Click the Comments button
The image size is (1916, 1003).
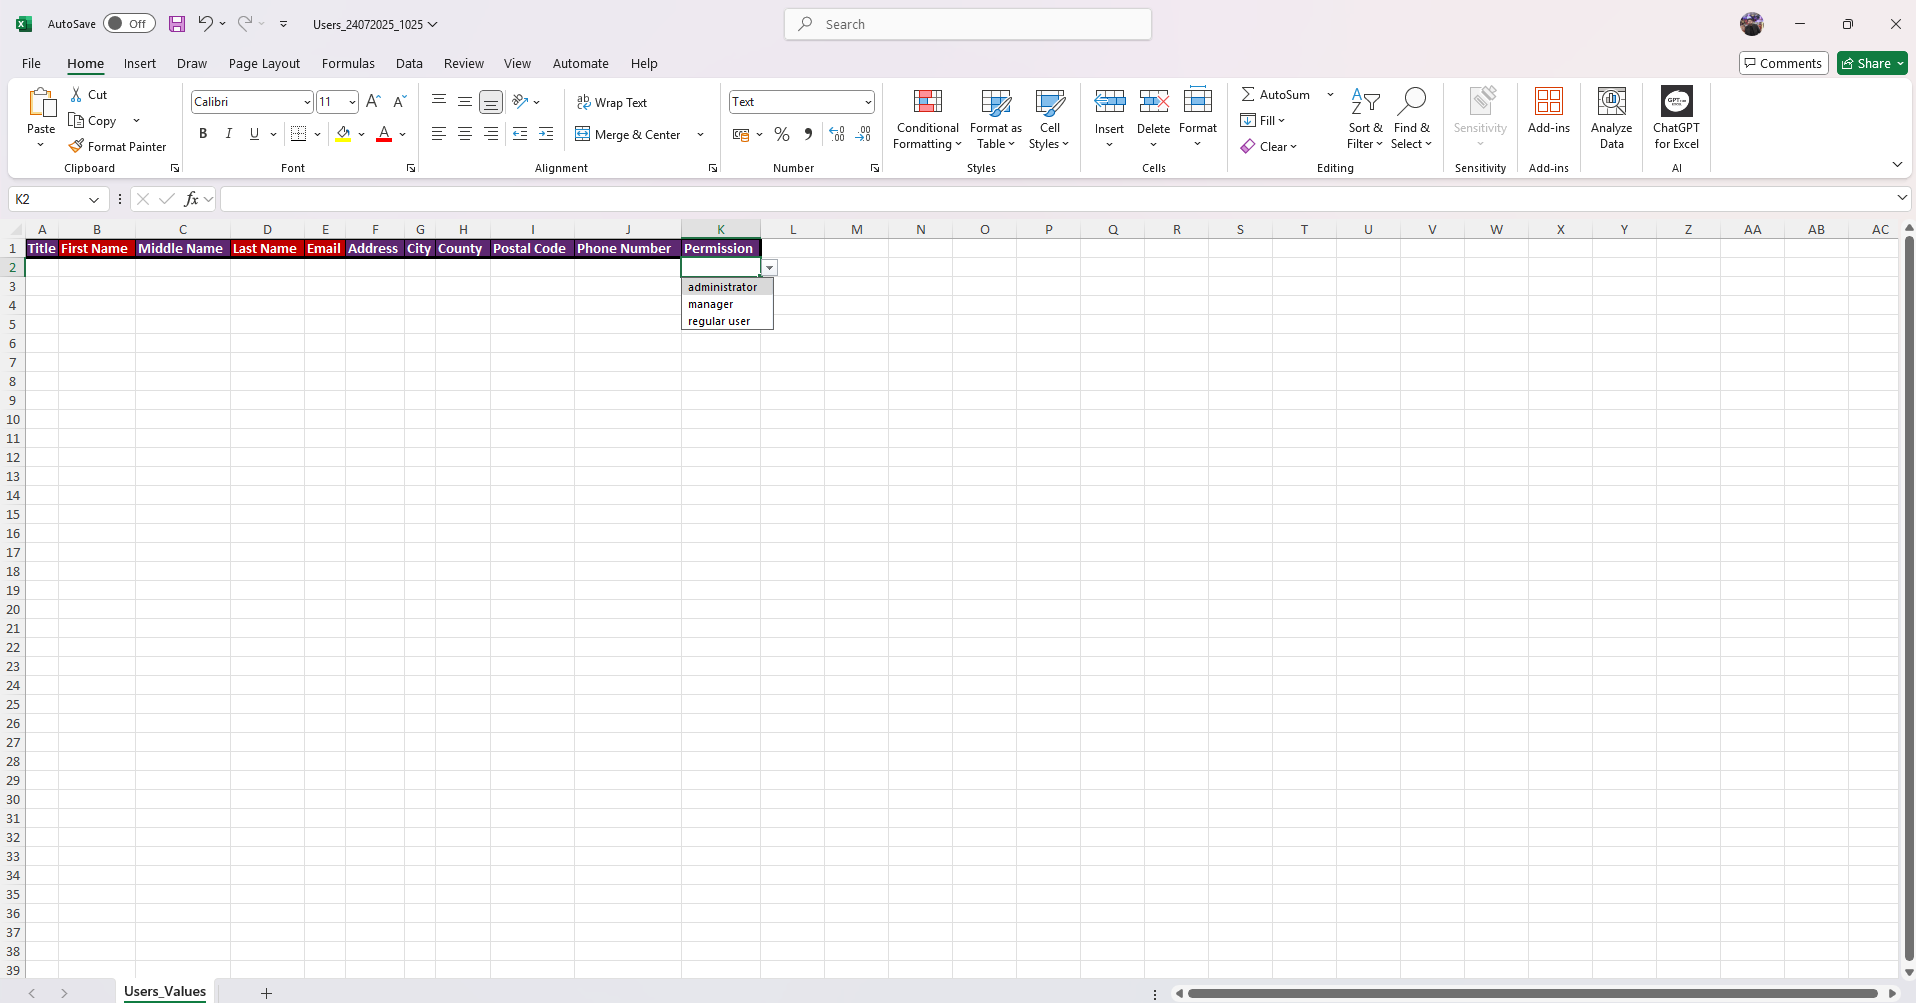pyautogui.click(x=1783, y=63)
